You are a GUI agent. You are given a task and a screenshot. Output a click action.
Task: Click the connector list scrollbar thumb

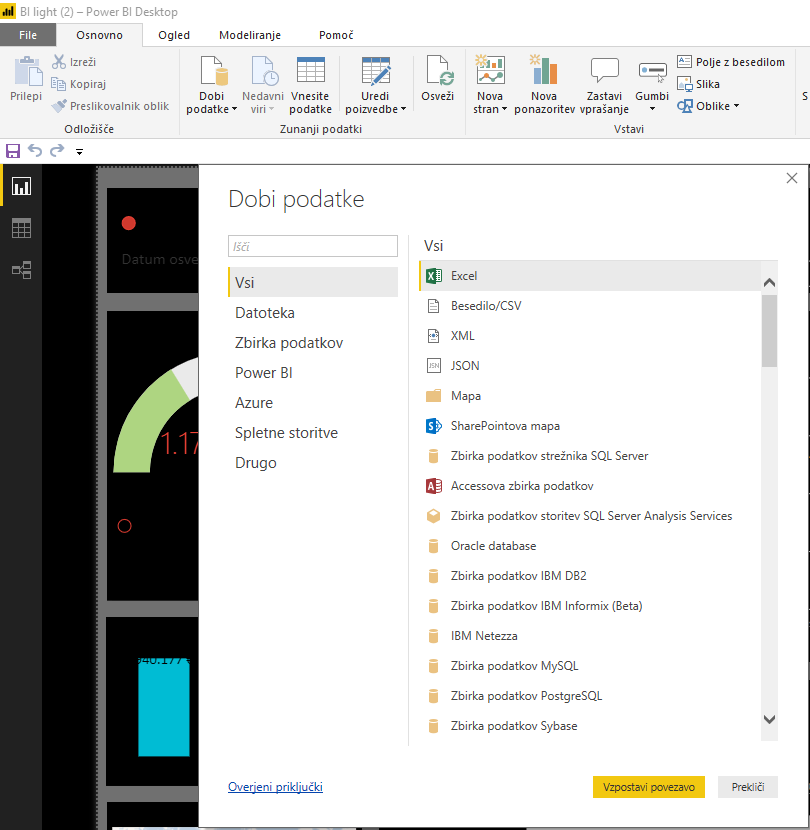pyautogui.click(x=769, y=331)
